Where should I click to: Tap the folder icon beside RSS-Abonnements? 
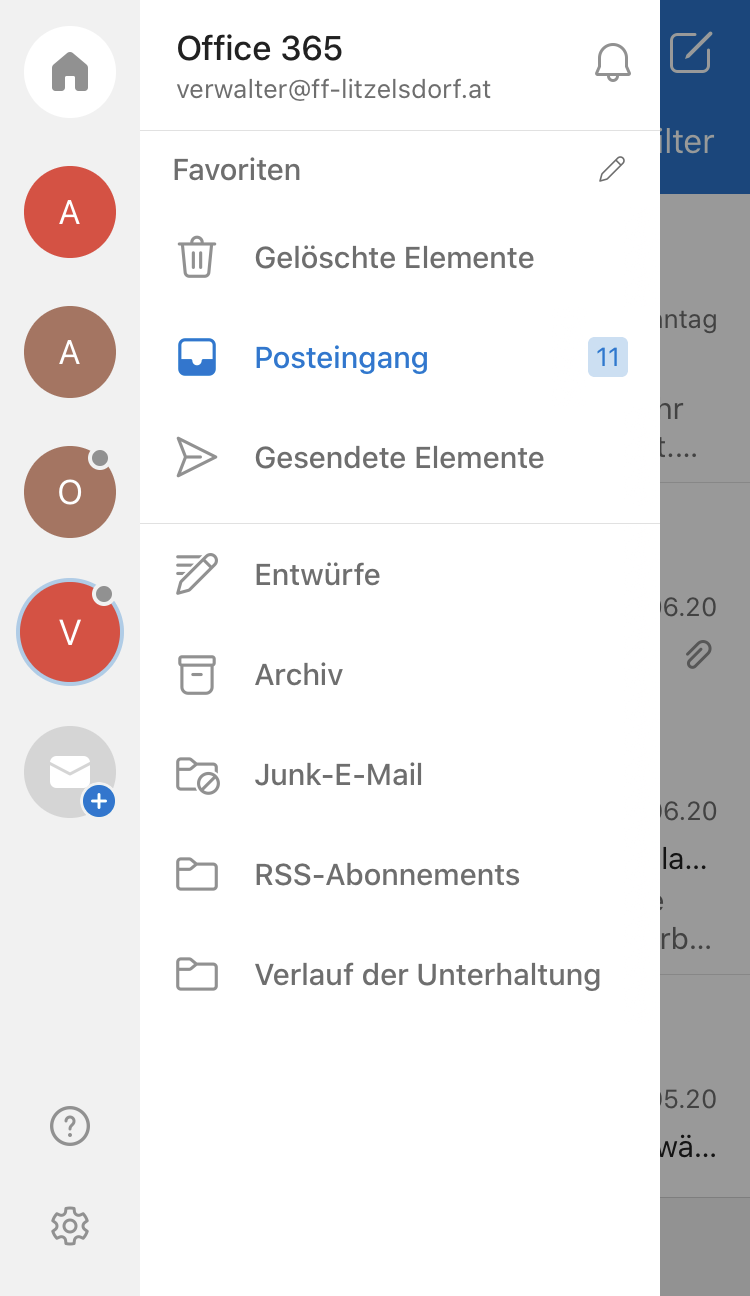click(197, 874)
